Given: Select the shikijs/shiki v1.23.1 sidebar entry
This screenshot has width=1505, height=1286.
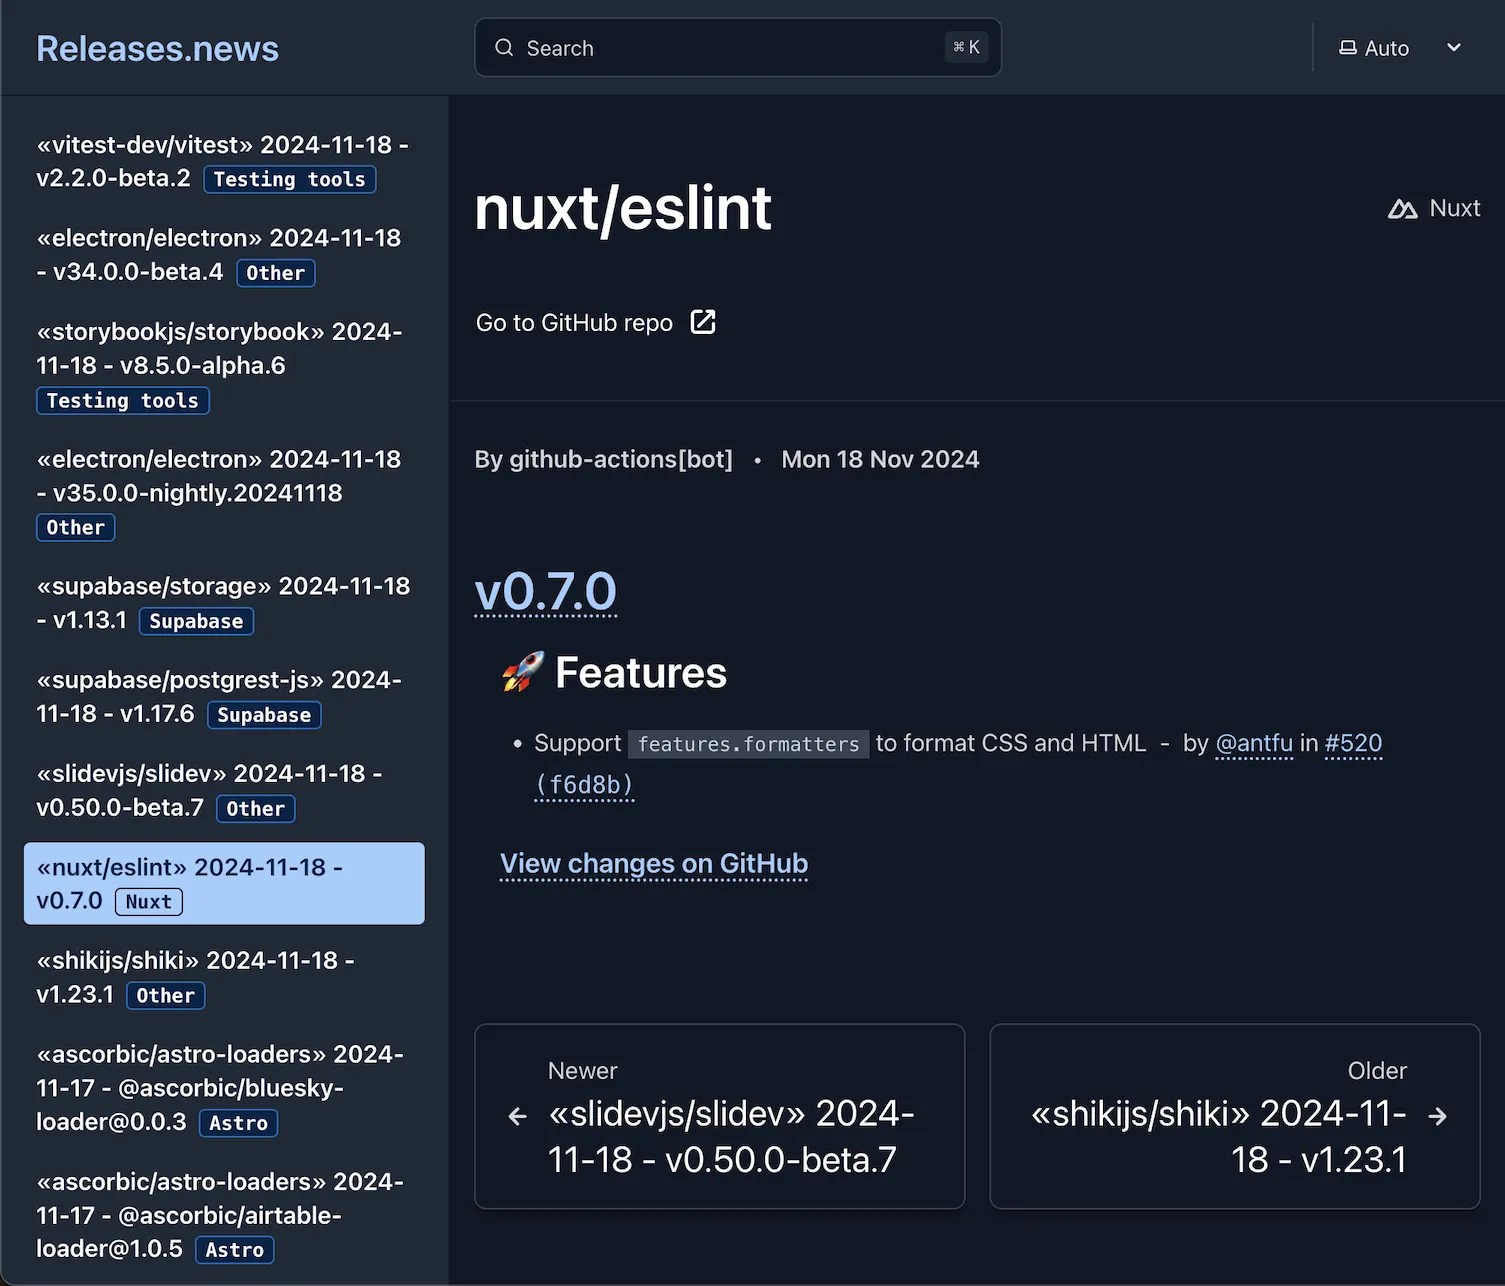Looking at the screenshot, I should pos(195,977).
